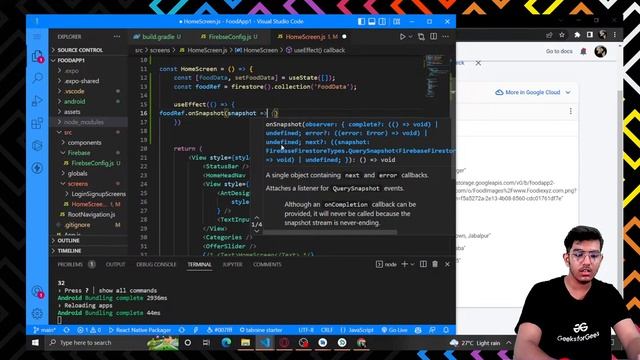Viewport: 640px width, 360px height.
Task: Click the tabnine starter status bar item
Action: point(261,330)
